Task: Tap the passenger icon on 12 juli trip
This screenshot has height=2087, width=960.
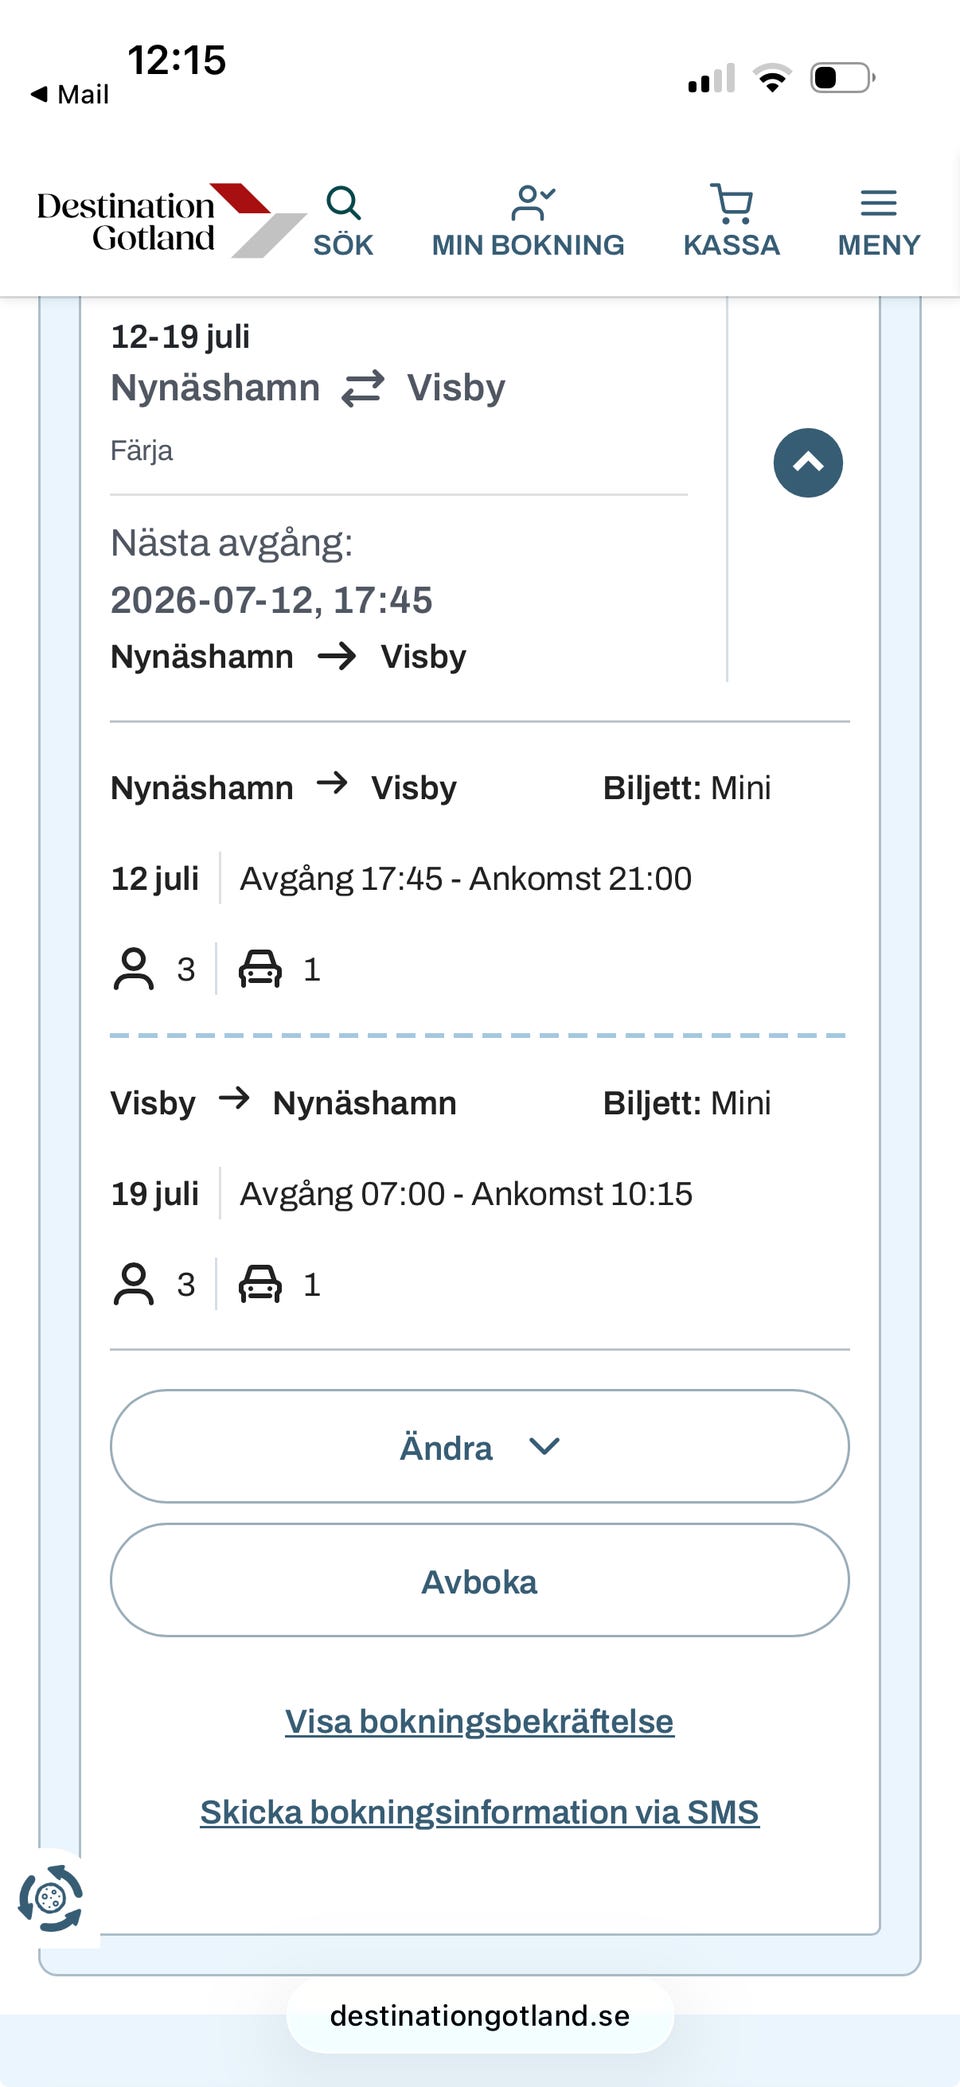Action: pos(133,969)
